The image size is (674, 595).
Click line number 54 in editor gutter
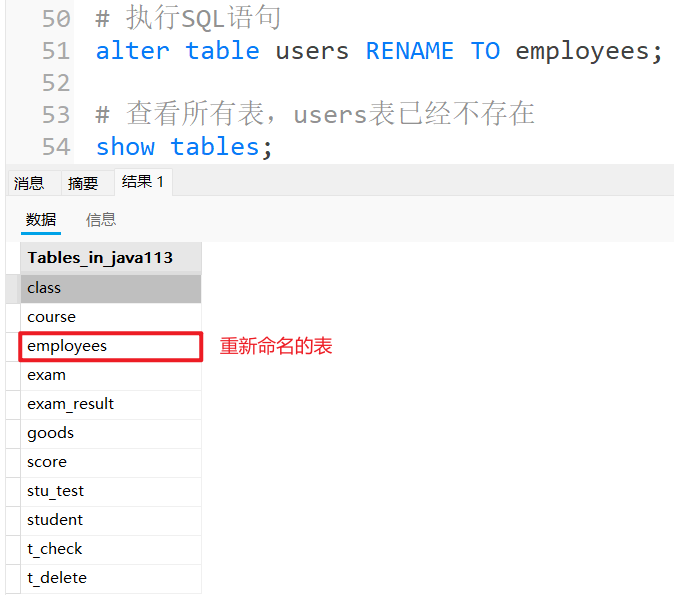pyautogui.click(x=56, y=147)
